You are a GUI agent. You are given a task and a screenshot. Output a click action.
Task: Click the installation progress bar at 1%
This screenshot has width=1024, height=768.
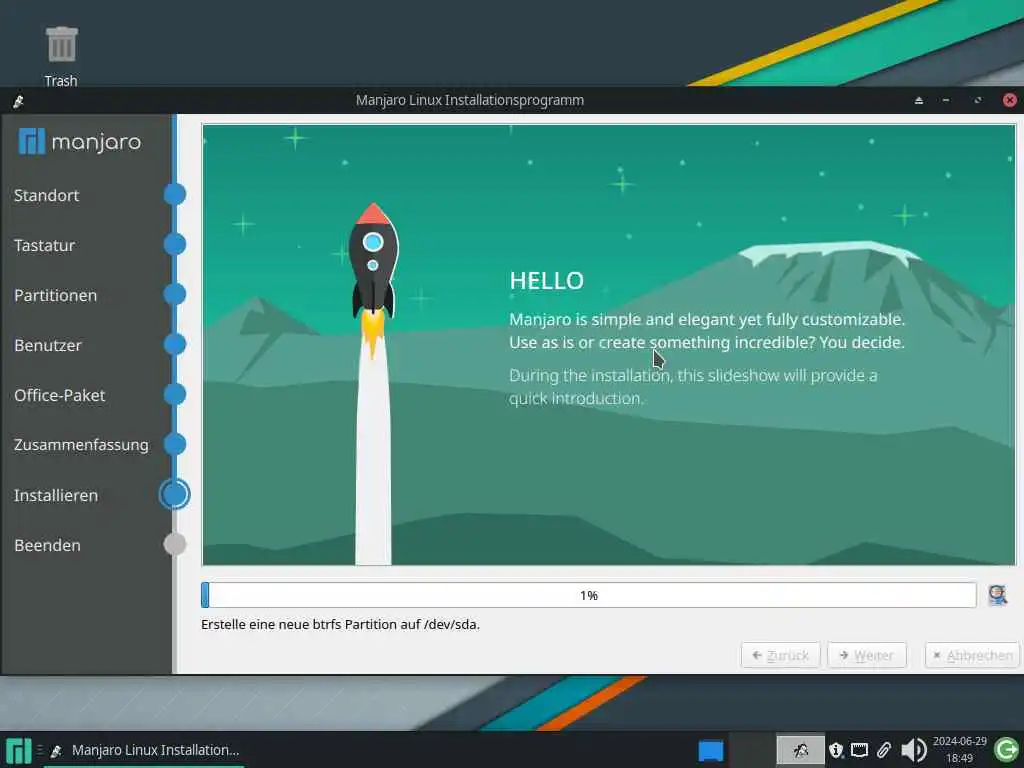coord(588,595)
